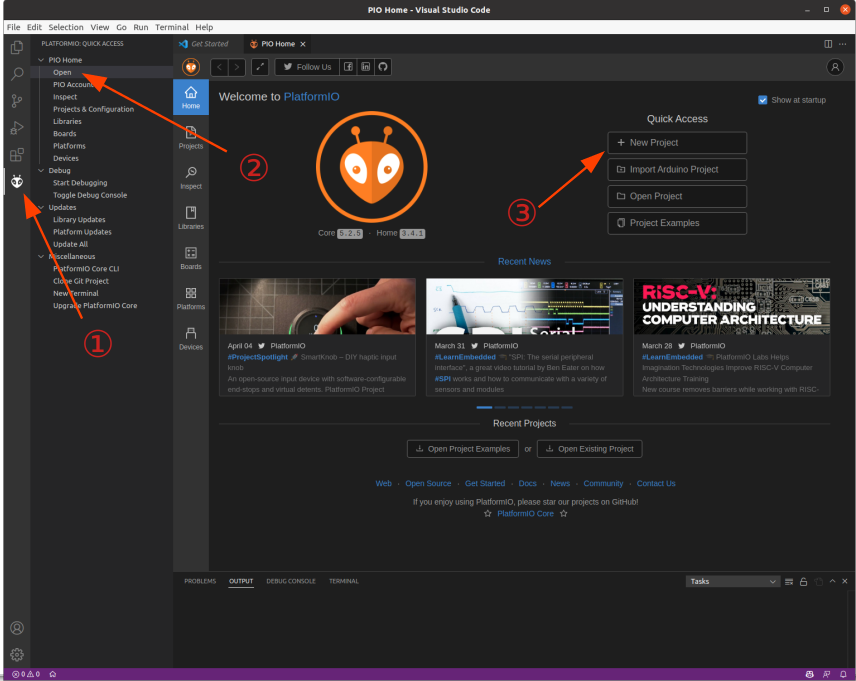
Task: Select Projects & Configuration tree item
Action: (x=93, y=109)
